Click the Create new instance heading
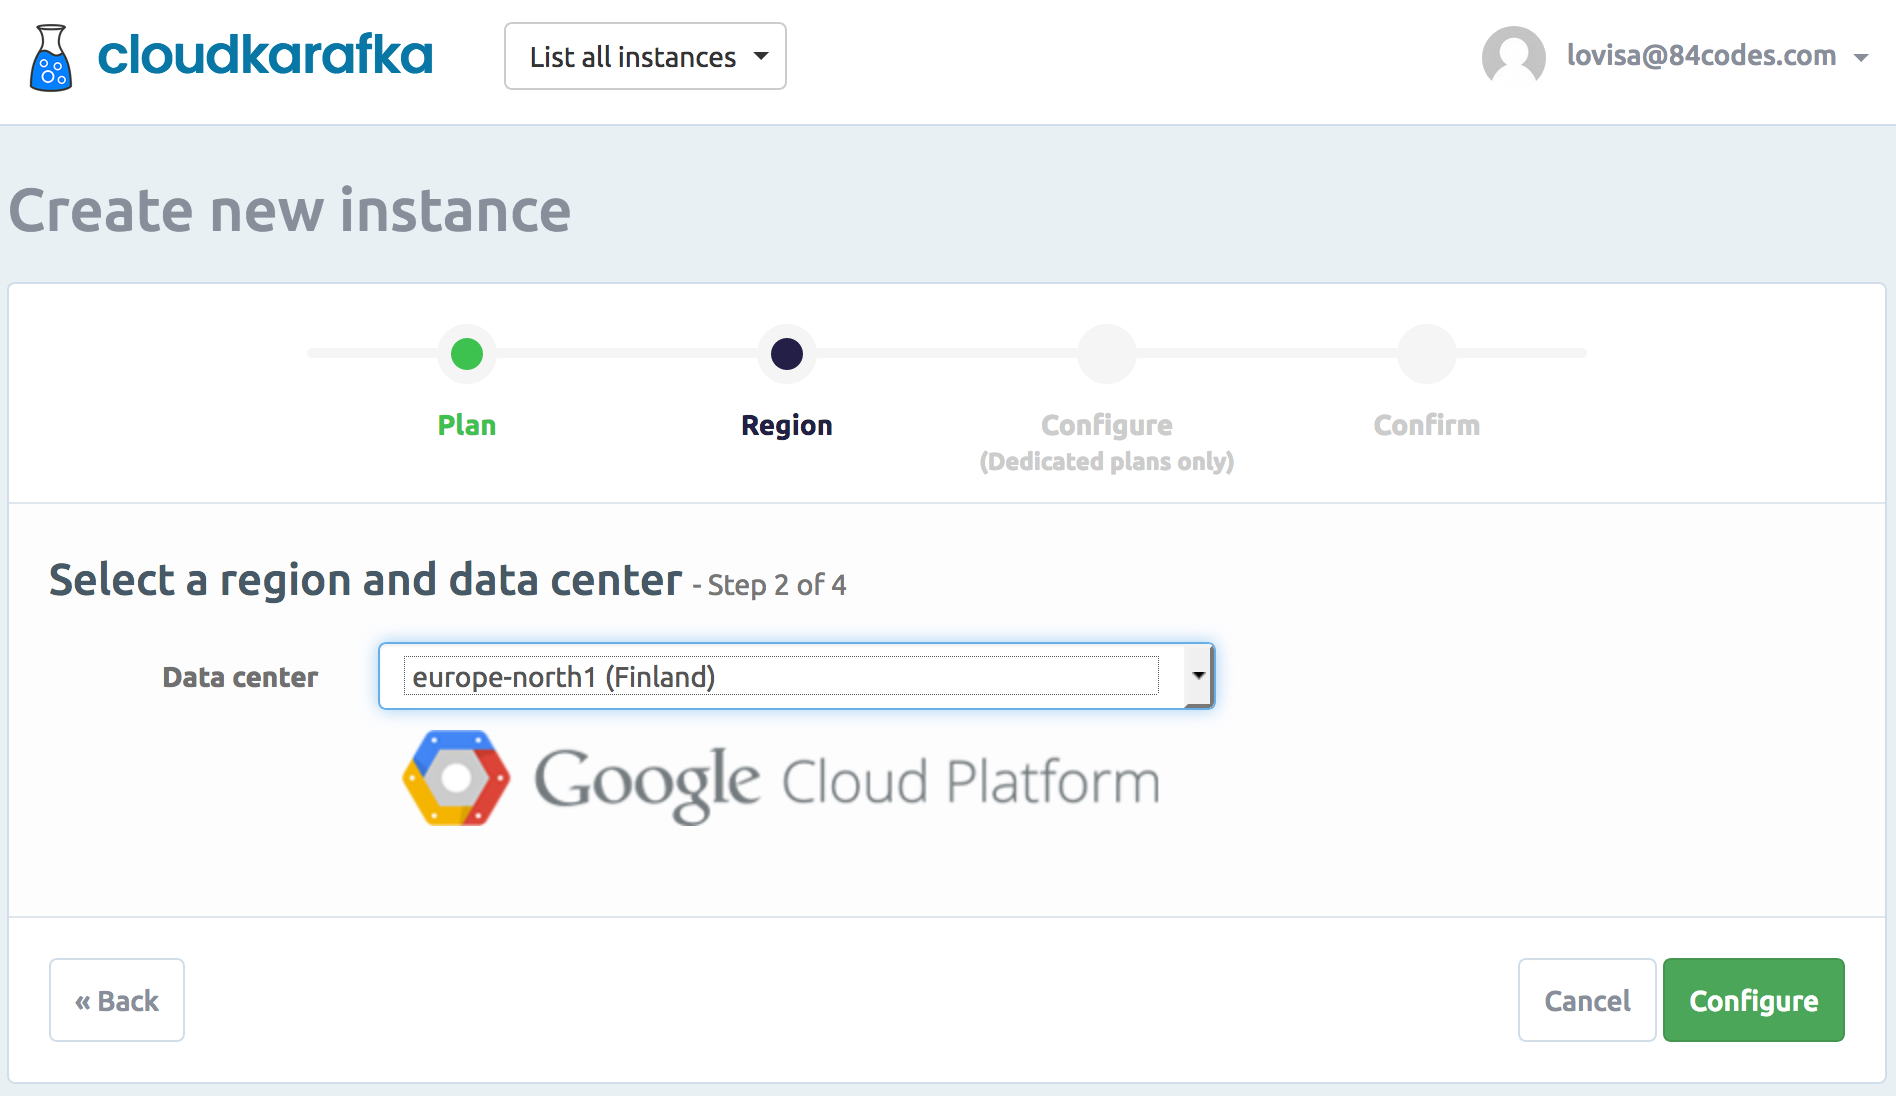Screen dimensions: 1896x1096 click(290, 210)
